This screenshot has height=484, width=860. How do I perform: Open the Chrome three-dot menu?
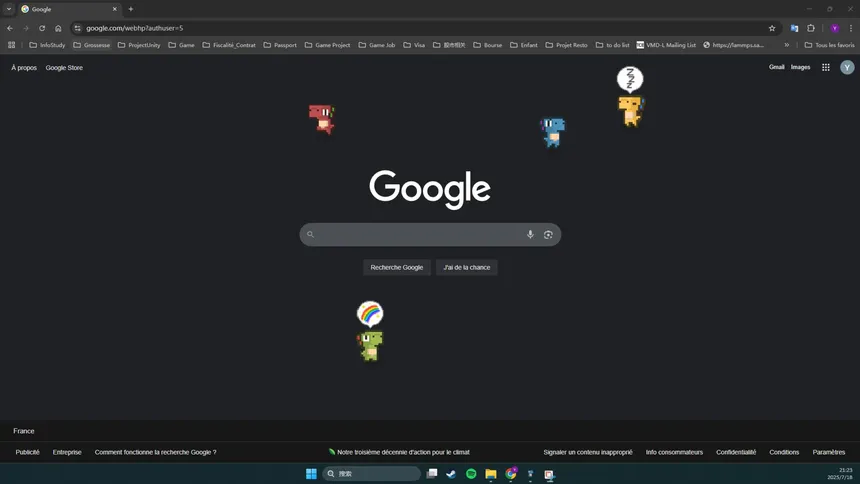851,28
